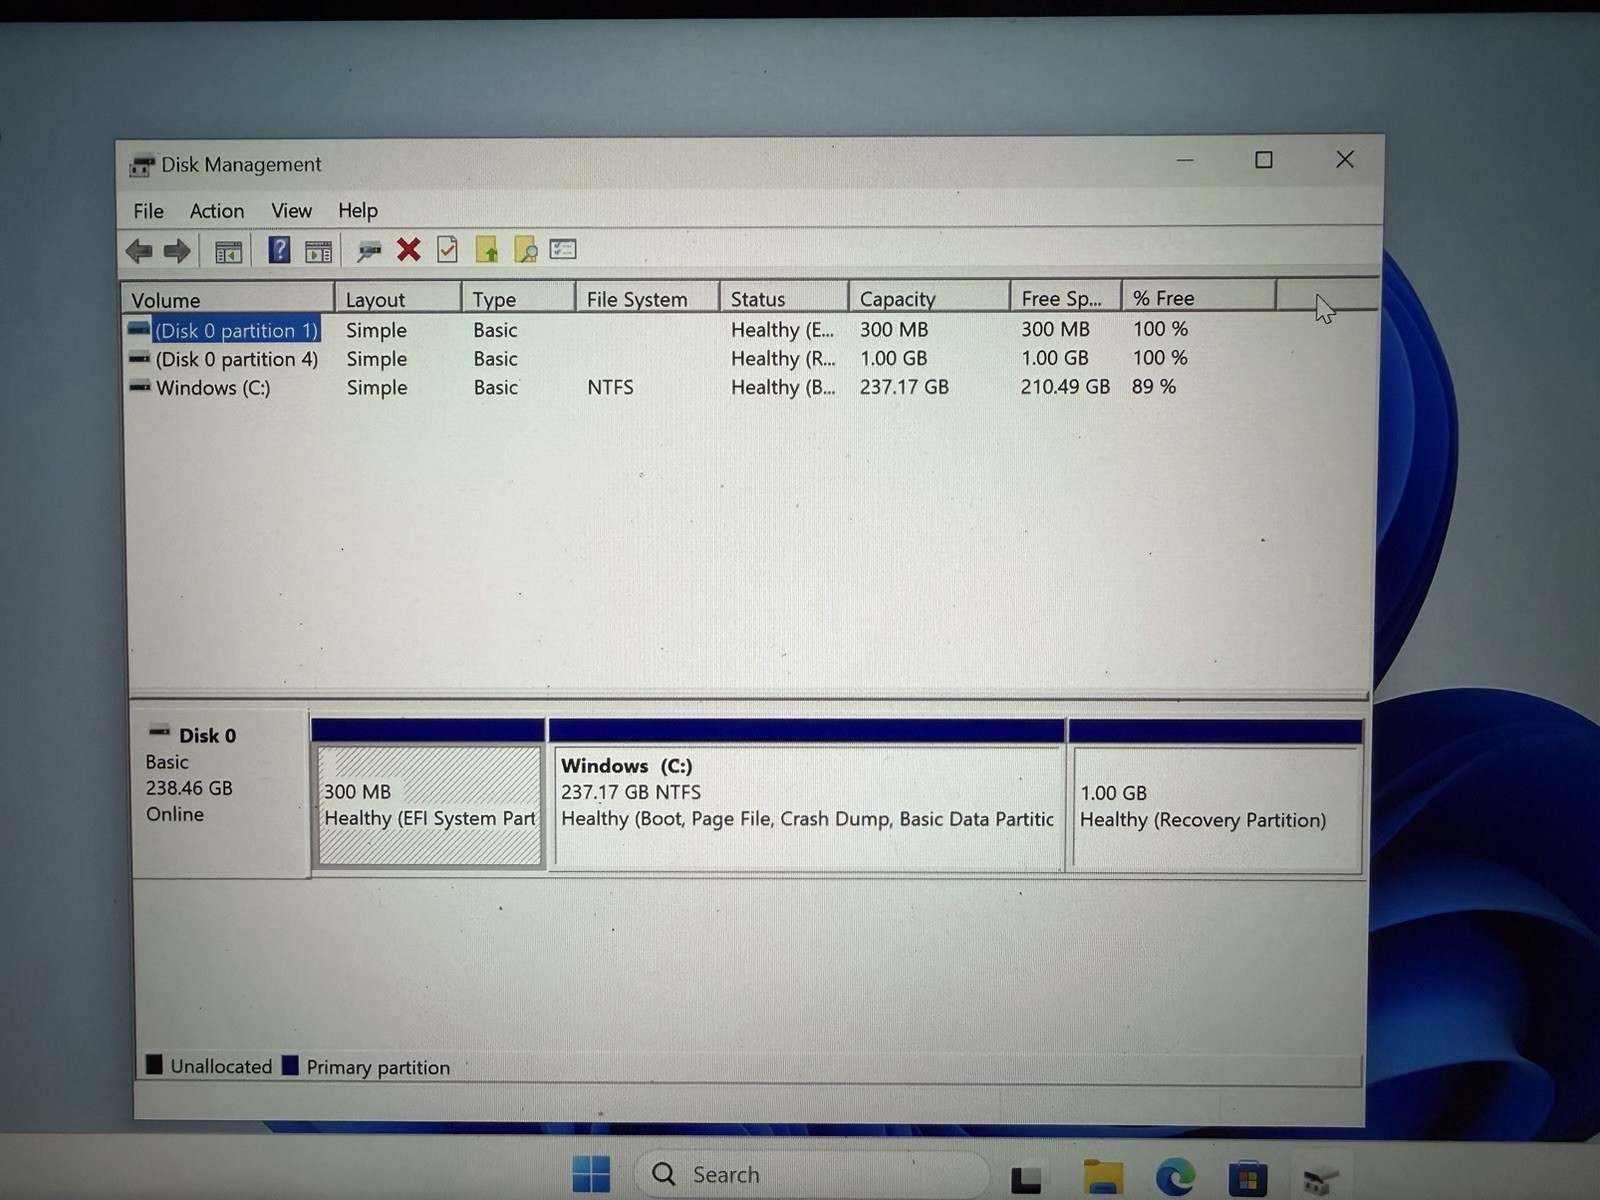The width and height of the screenshot is (1600, 1200).
Task: Click the Healthy (B... status cell
Action: point(783,387)
